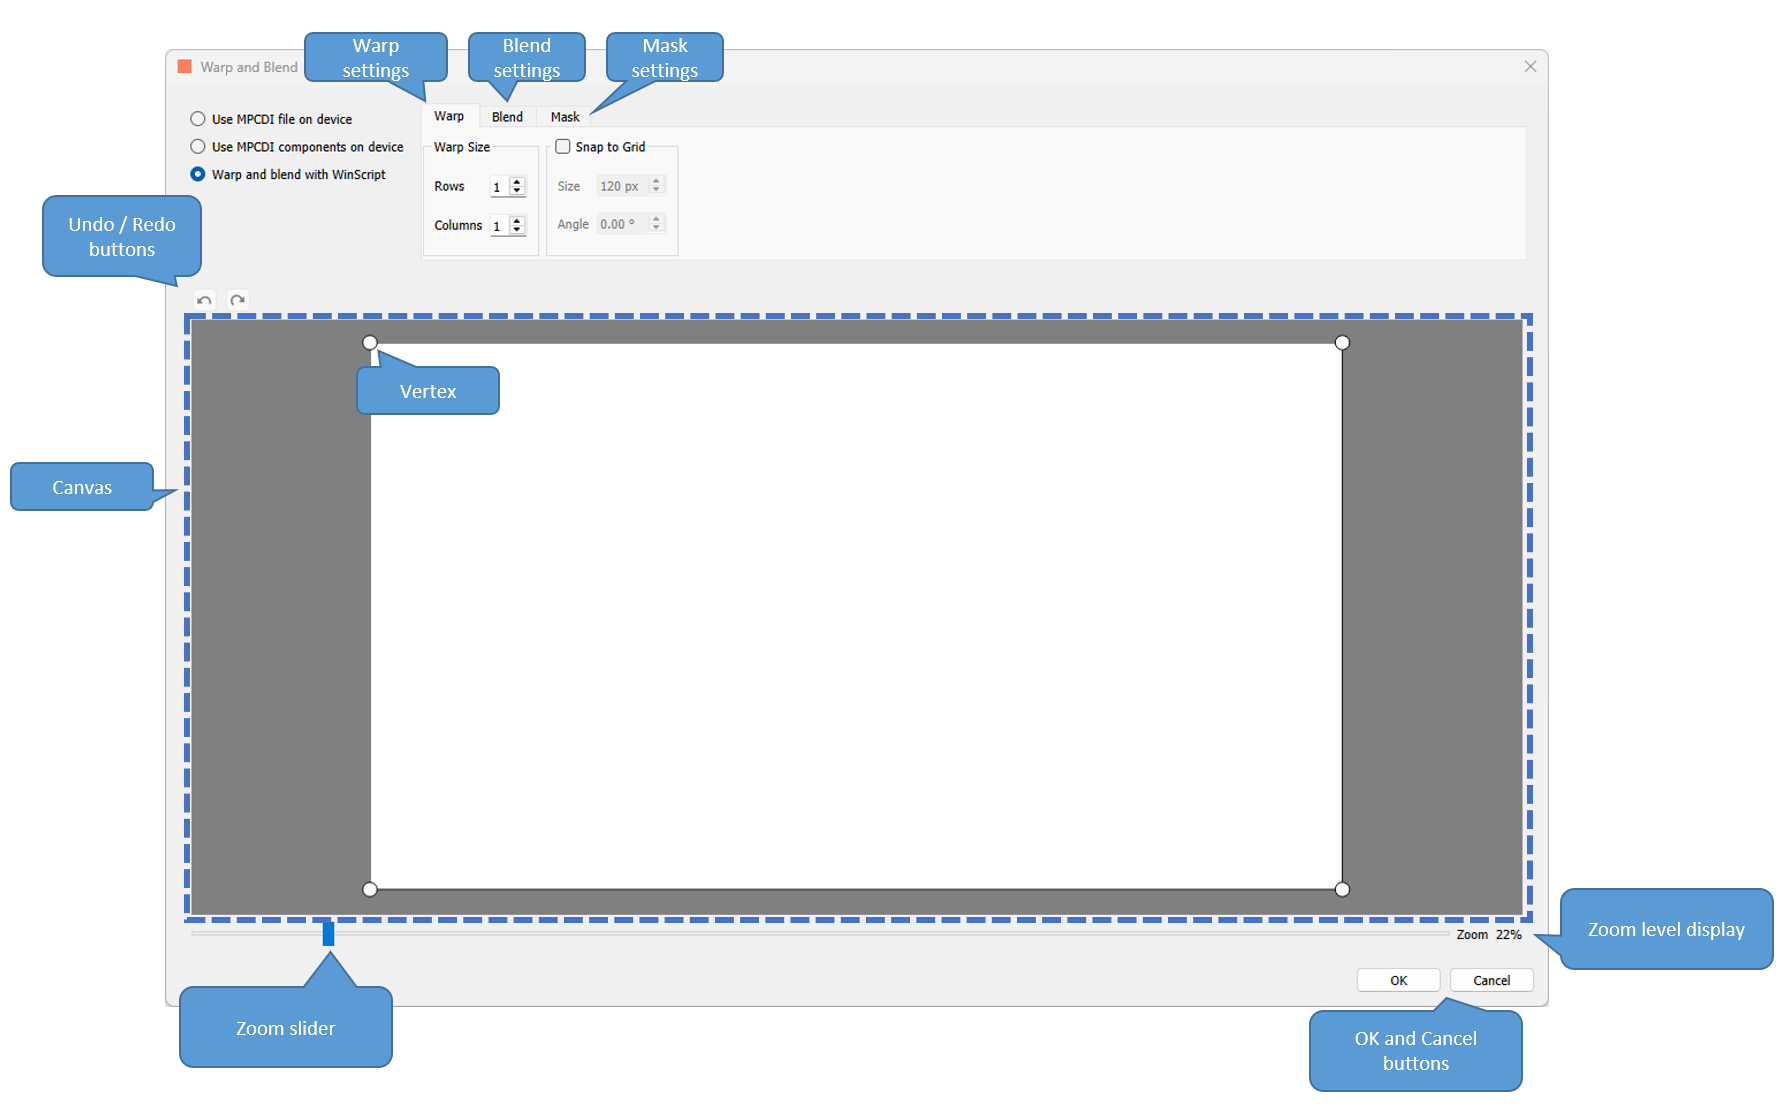Choose Use MPCDI components on device option
Viewport: 1788px width, 1112px height.
pyautogui.click(x=198, y=147)
